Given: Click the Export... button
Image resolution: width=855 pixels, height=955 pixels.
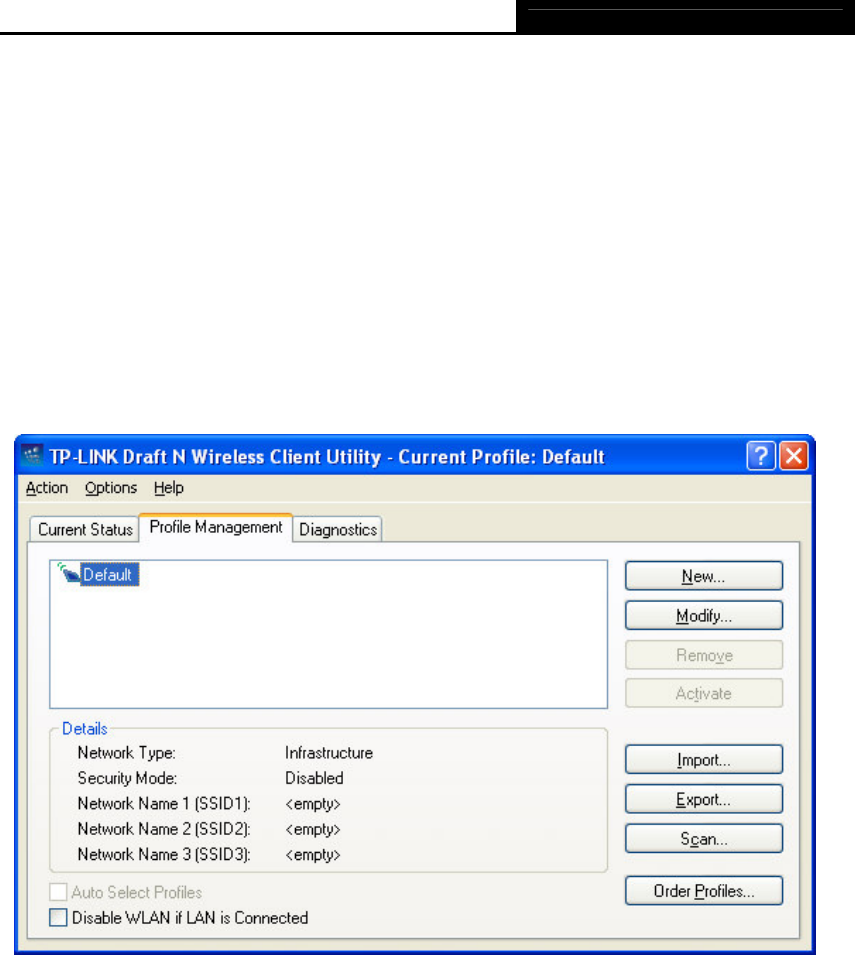Looking at the screenshot, I should pos(703,799).
